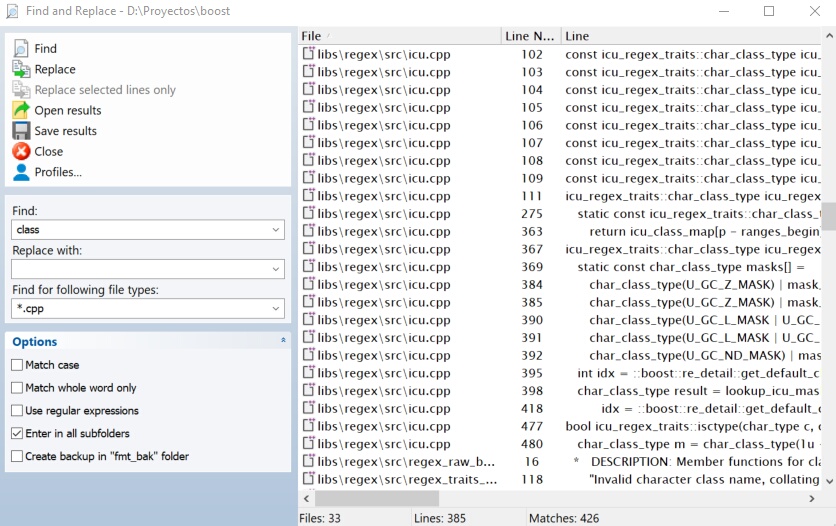This screenshot has width=836, height=526.
Task: Click the Find magnifier icon
Action: coord(21,48)
